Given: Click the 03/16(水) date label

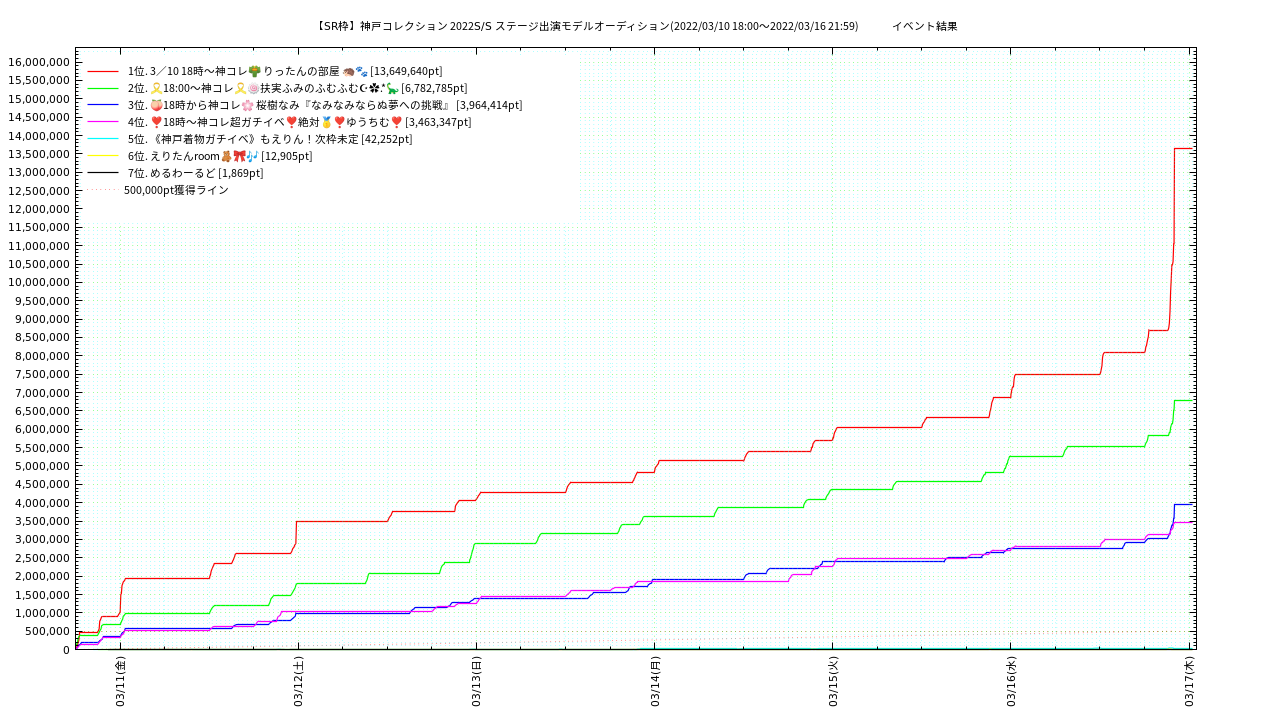Looking at the screenshot, I should coord(1011,682).
